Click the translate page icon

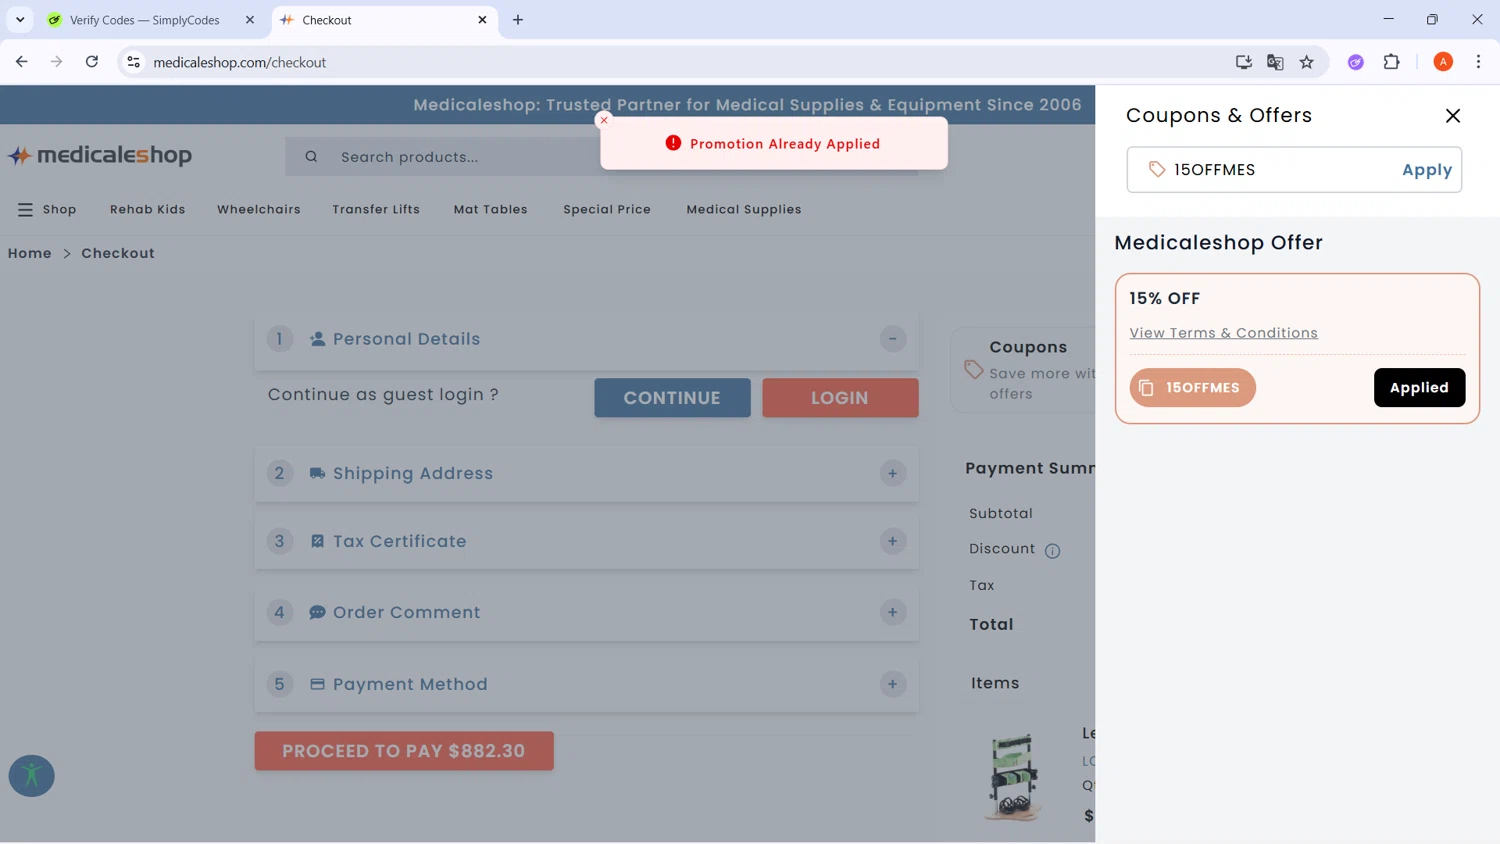(x=1275, y=62)
